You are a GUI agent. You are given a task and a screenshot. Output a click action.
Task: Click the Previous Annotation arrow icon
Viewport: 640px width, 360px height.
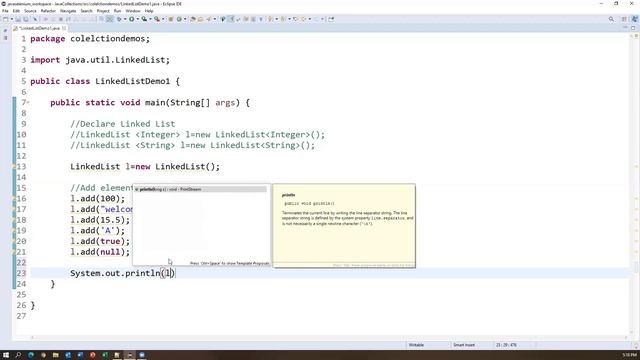coord(283,19)
